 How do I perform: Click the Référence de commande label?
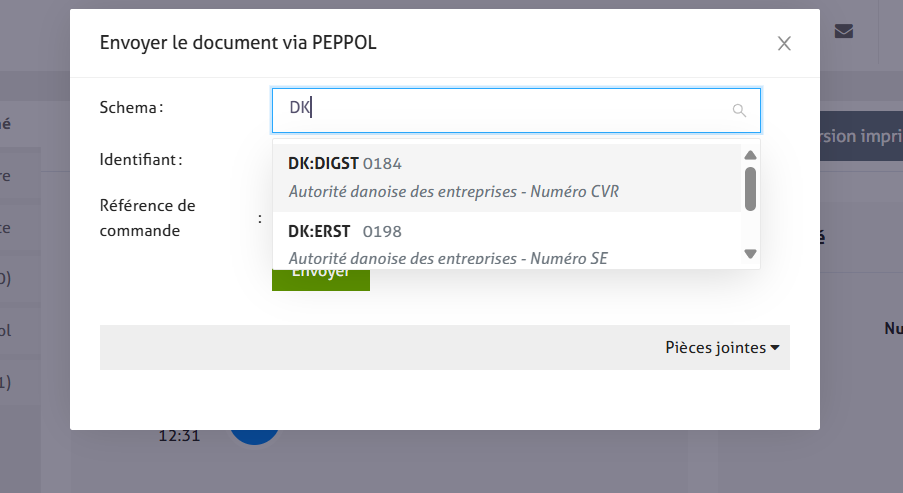point(148,218)
